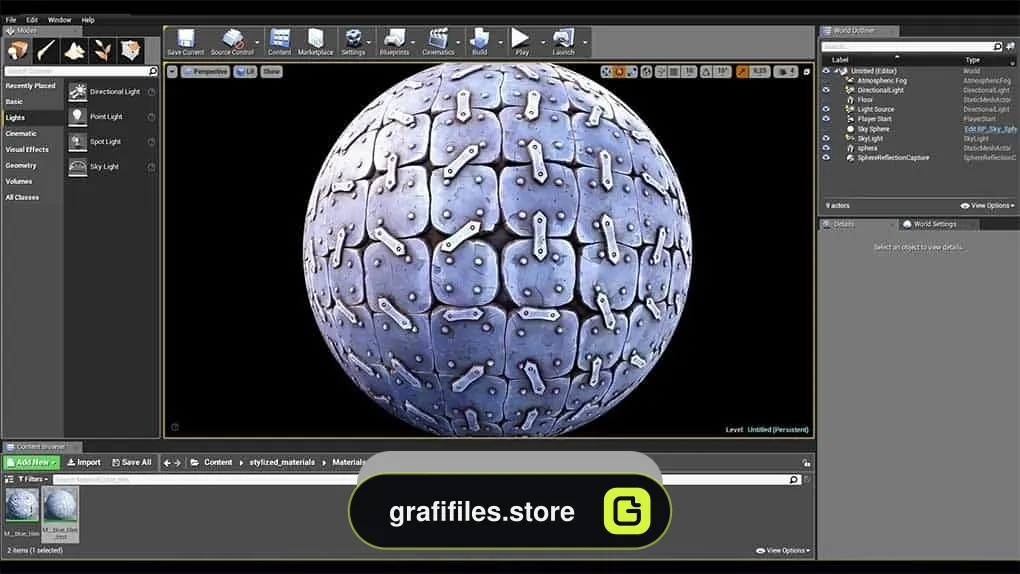The height and width of the screenshot is (574, 1020).
Task: Select the Point Light icon
Action: (x=77, y=116)
